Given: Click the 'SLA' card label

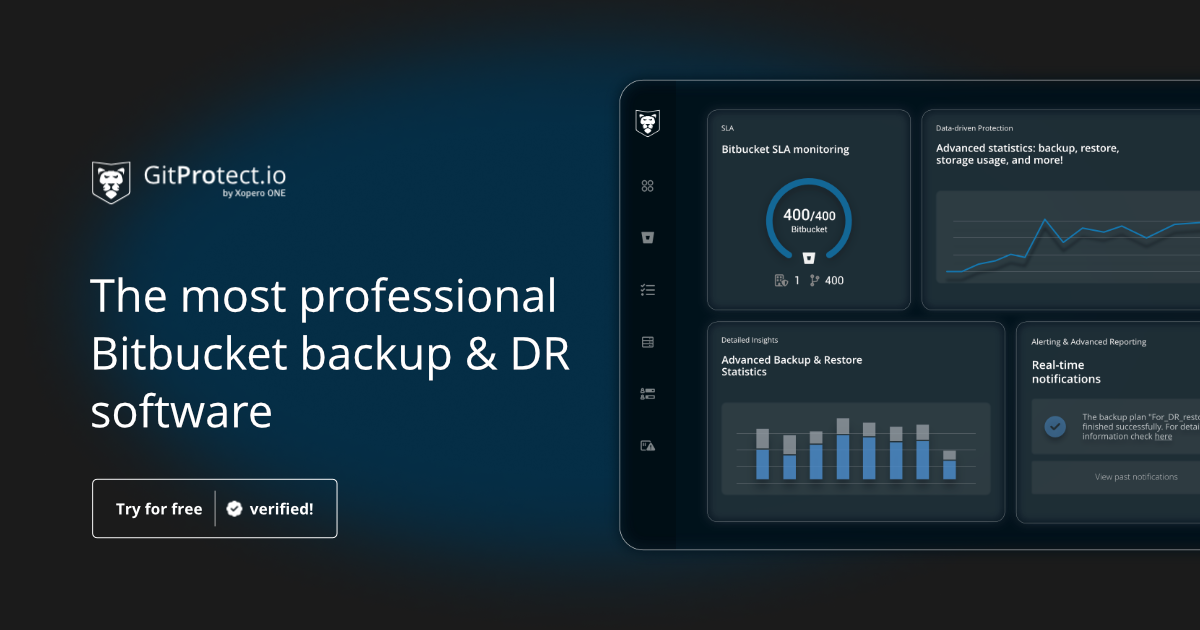Looking at the screenshot, I should pos(727,128).
